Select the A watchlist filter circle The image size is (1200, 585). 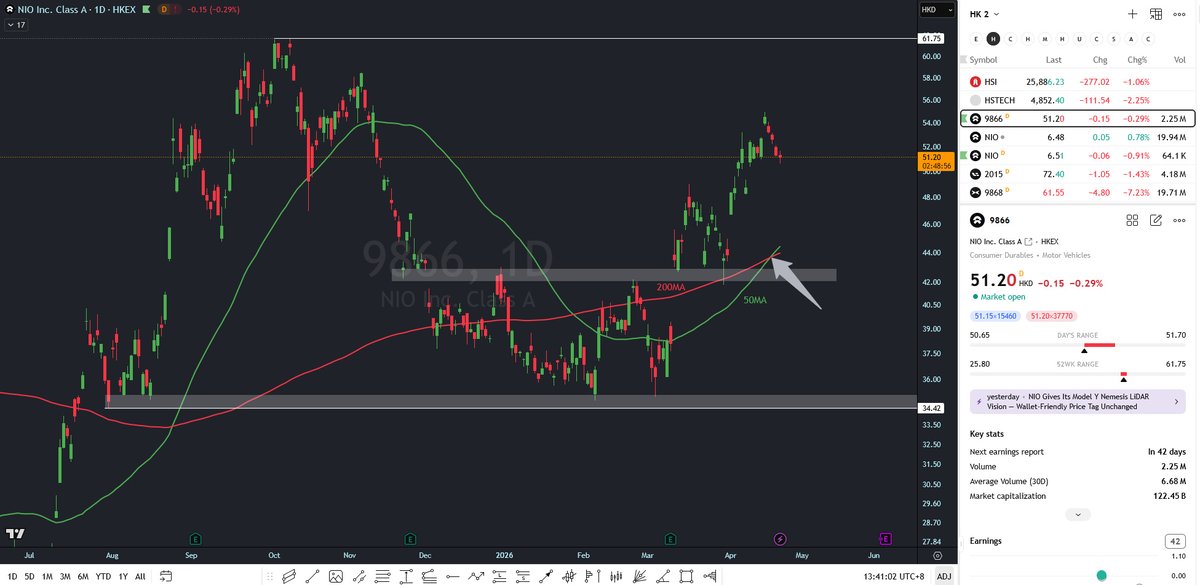click(x=1132, y=39)
